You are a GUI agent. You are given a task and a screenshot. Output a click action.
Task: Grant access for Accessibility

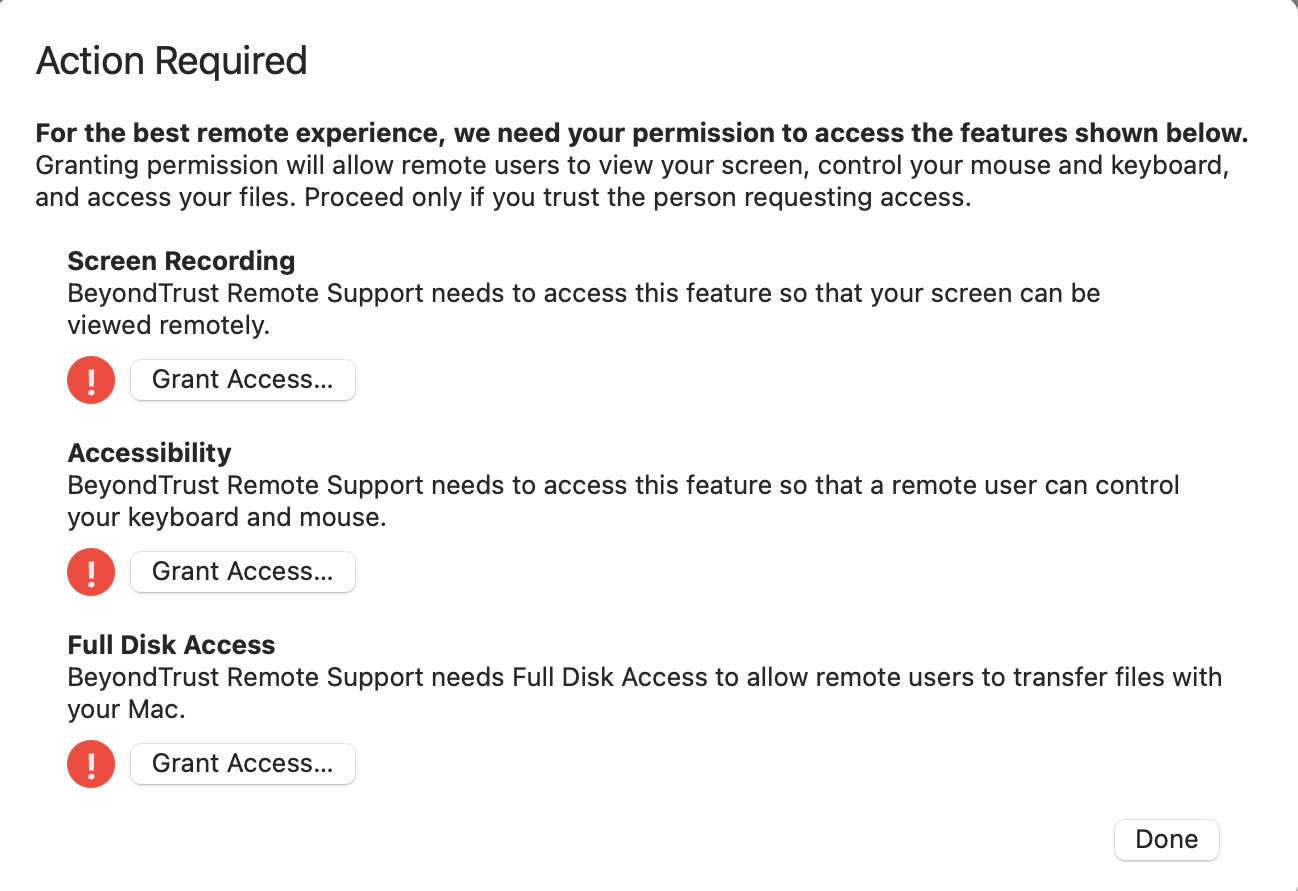click(x=243, y=572)
